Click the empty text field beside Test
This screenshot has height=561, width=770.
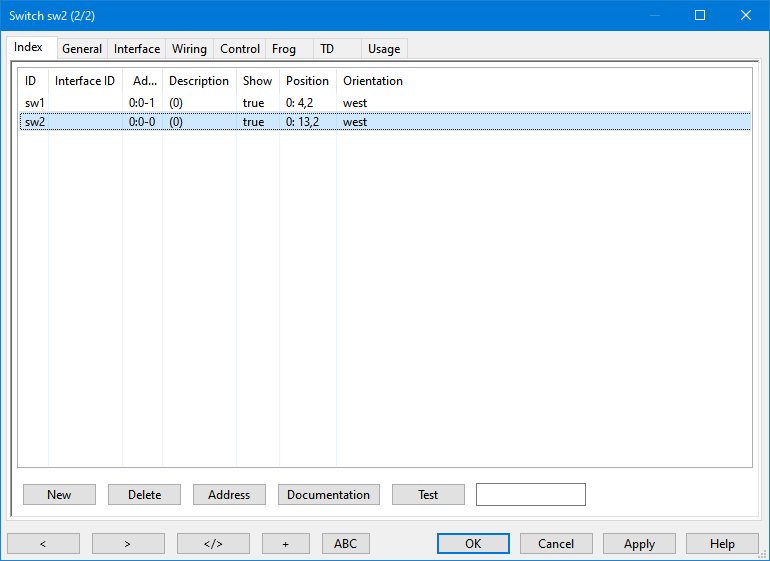coord(530,495)
